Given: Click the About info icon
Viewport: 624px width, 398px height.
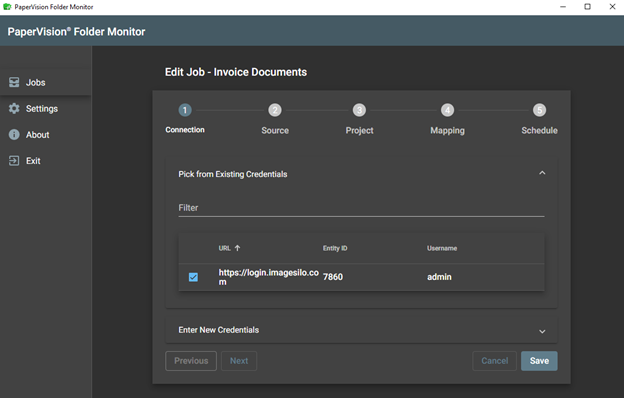Looking at the screenshot, I should [x=14, y=135].
